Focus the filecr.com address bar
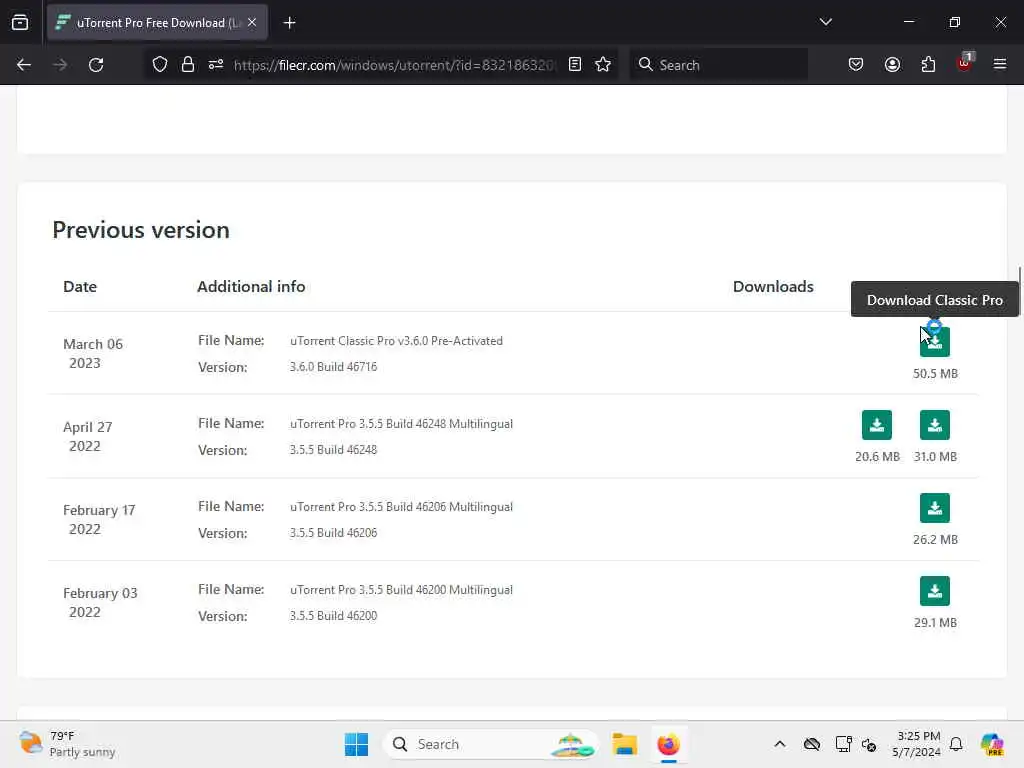 point(394,65)
